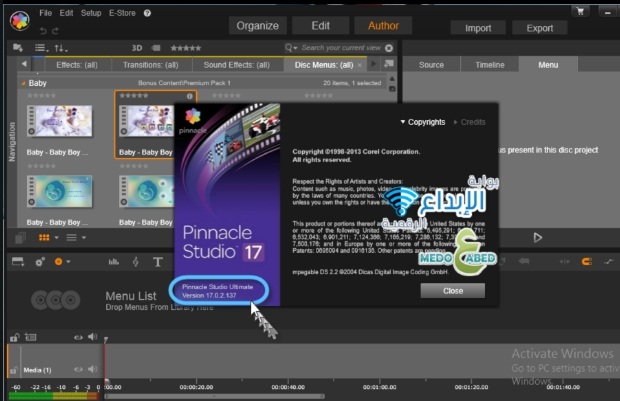This screenshot has width=620, height=401.
Task: Click the Pinnacle Studio logo icon
Action: point(20,21)
